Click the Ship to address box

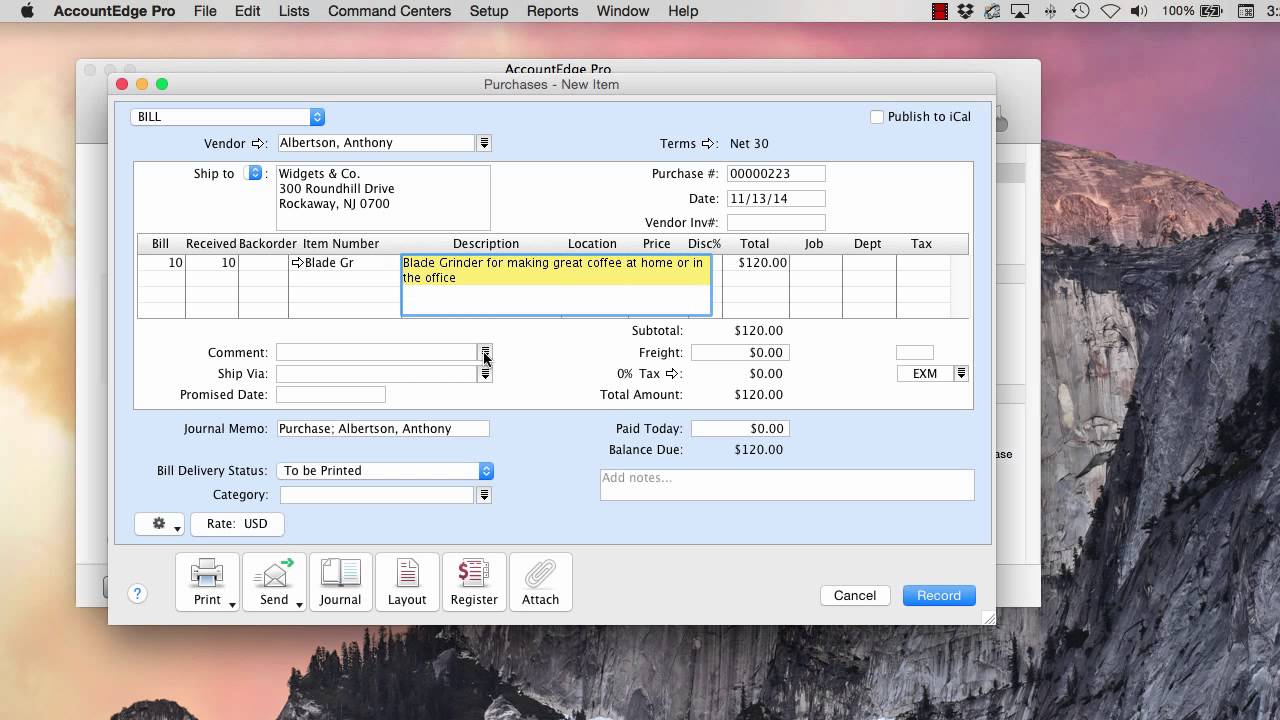pos(383,198)
